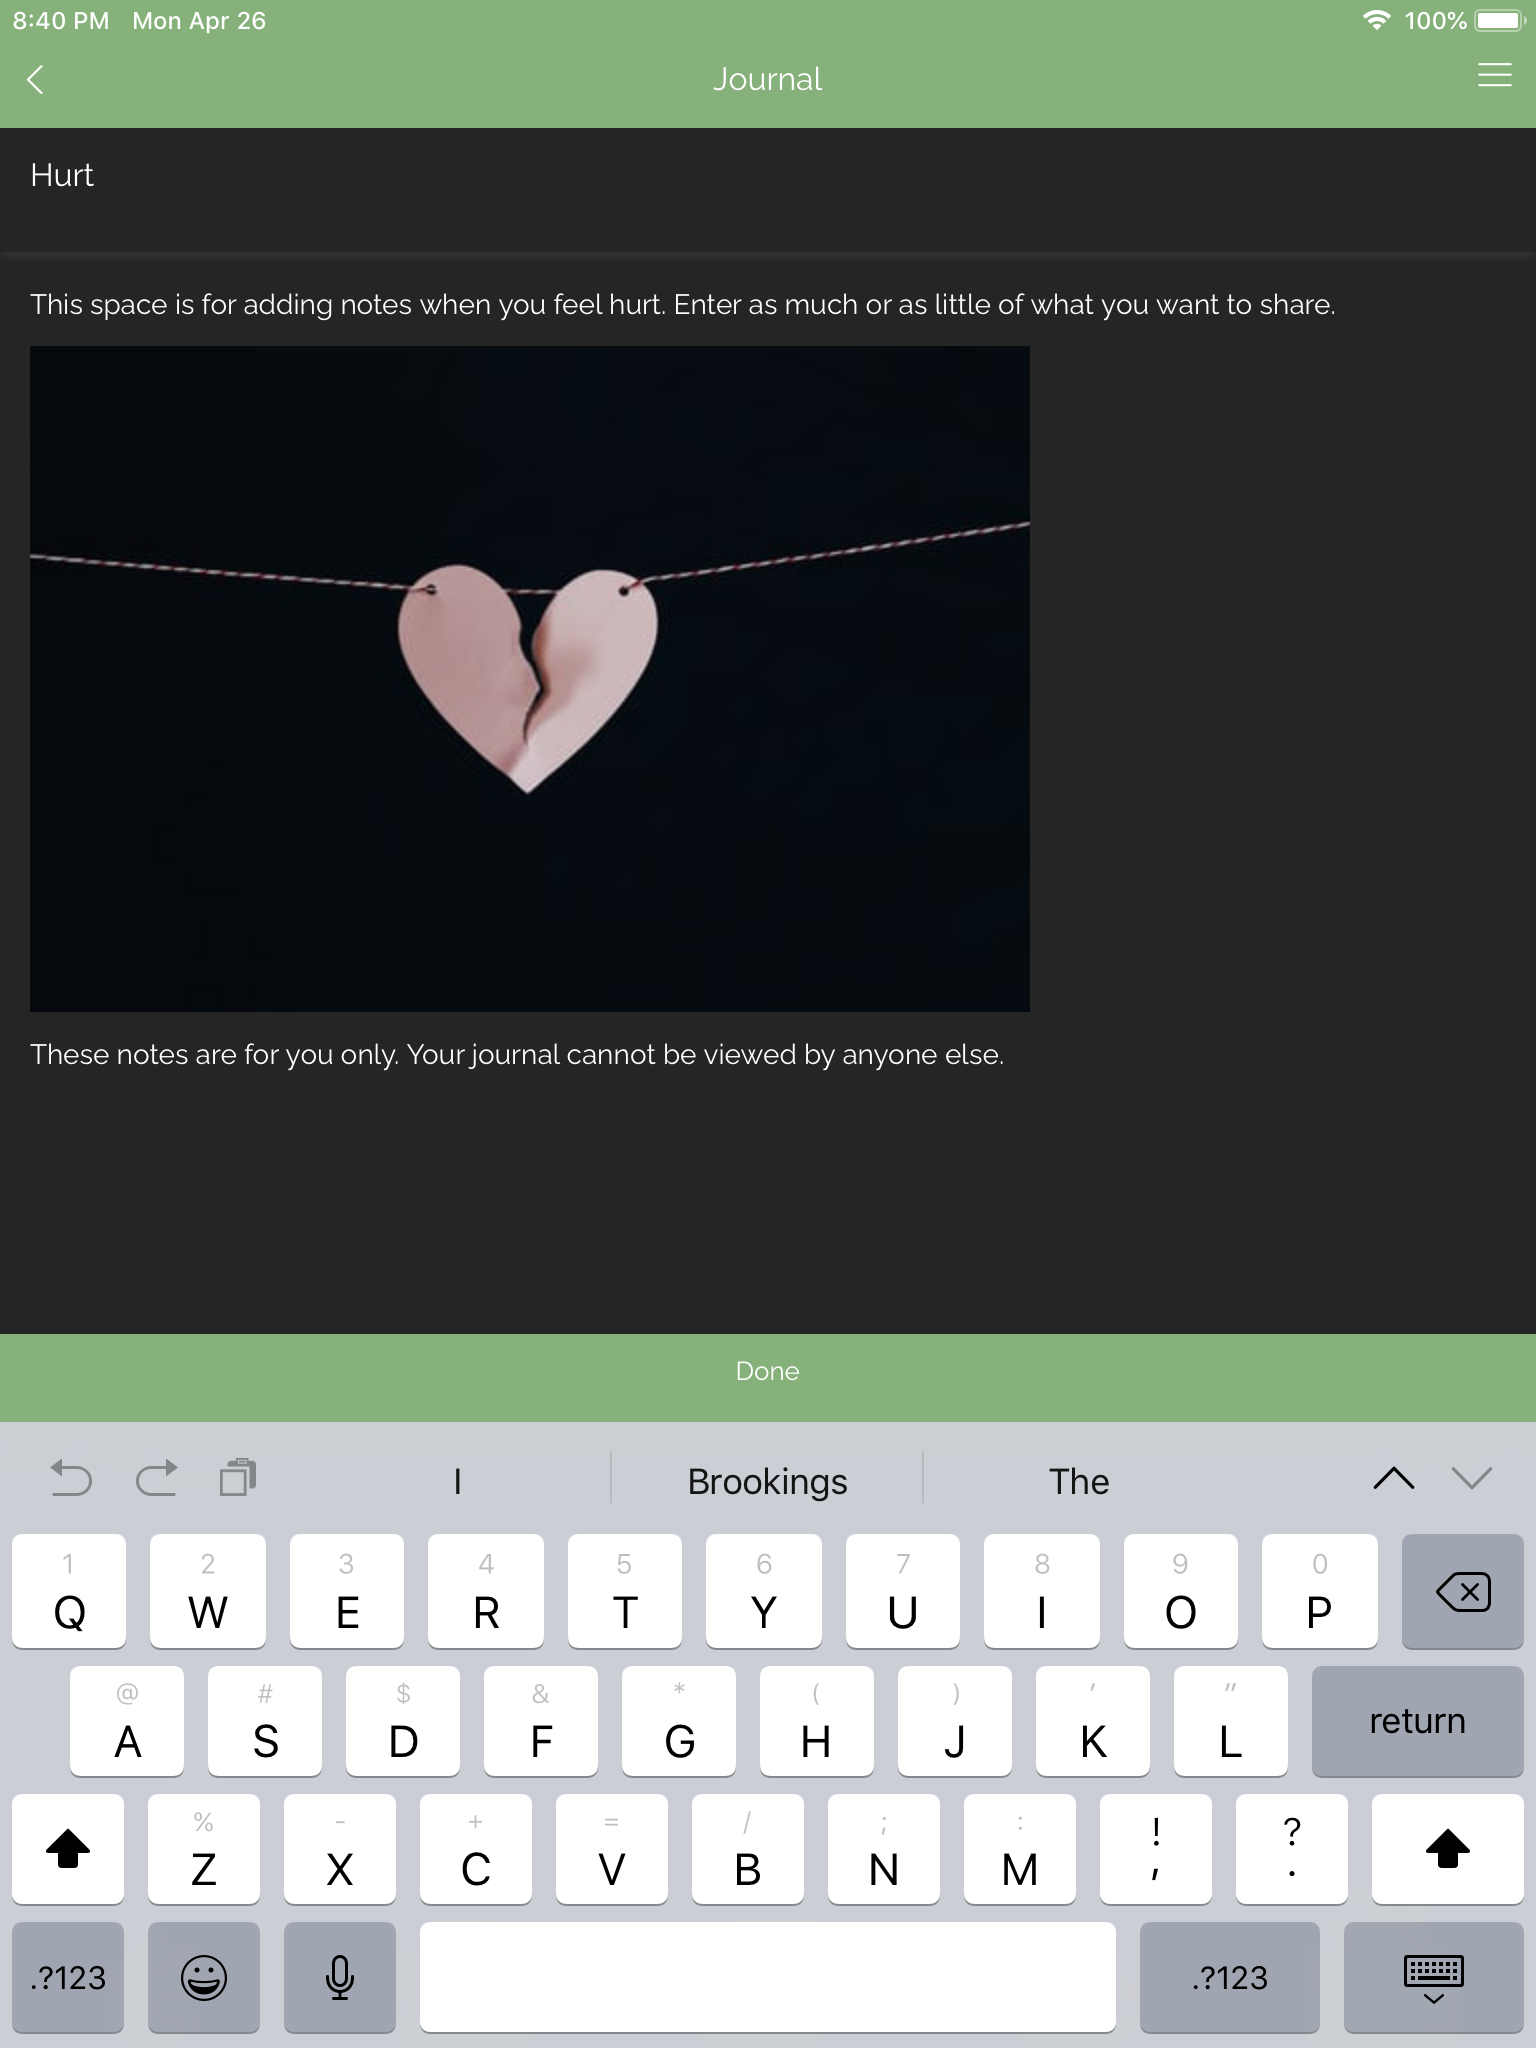
Task: Tap the space bar
Action: pos(768,1977)
